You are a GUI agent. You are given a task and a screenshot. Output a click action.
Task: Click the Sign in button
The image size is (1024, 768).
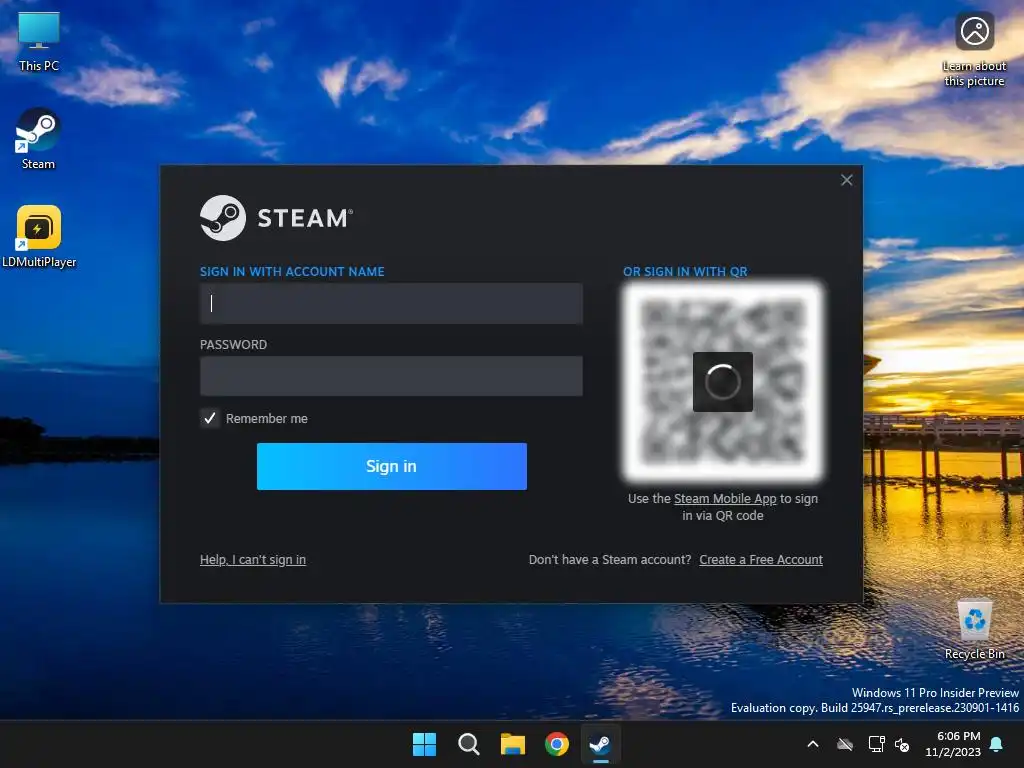[x=392, y=466]
